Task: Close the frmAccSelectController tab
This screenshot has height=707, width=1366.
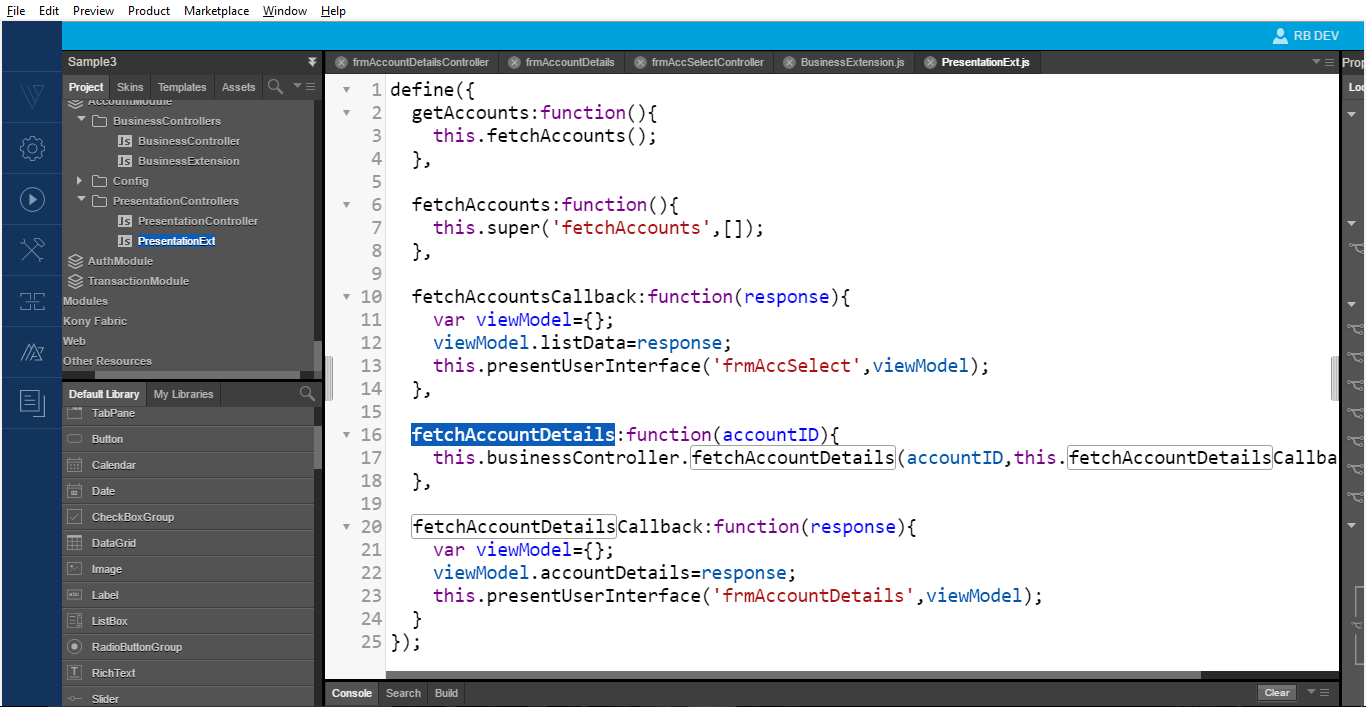Action: (x=640, y=62)
